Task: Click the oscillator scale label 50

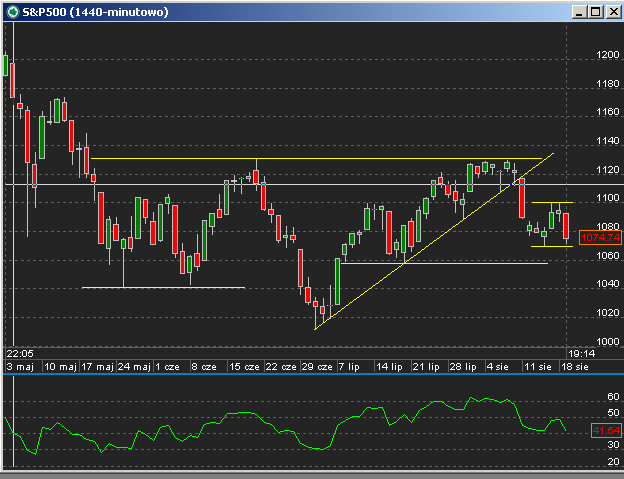Action: click(613, 413)
